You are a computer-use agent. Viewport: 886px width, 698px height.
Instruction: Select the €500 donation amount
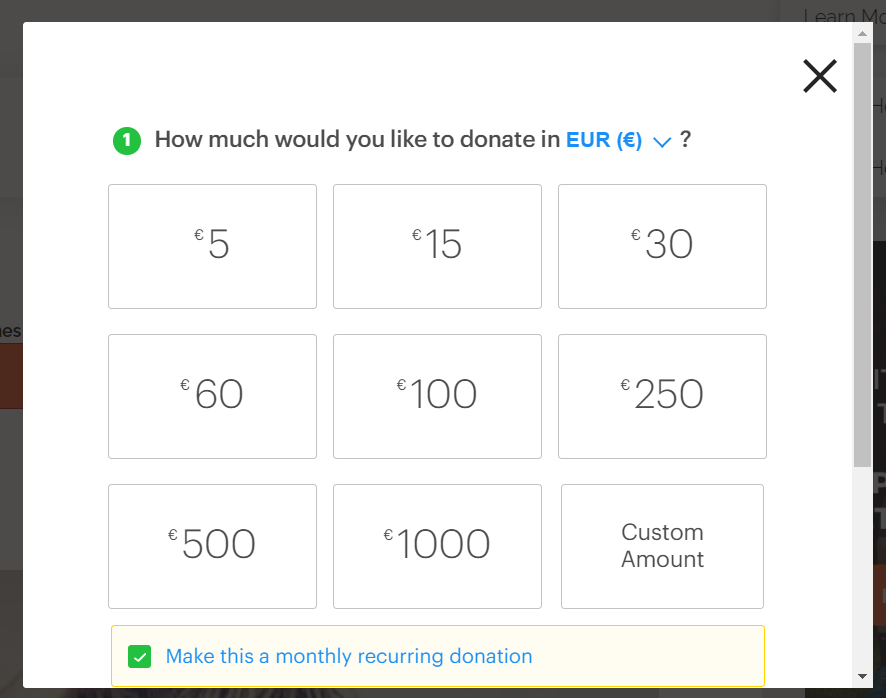[x=212, y=547]
